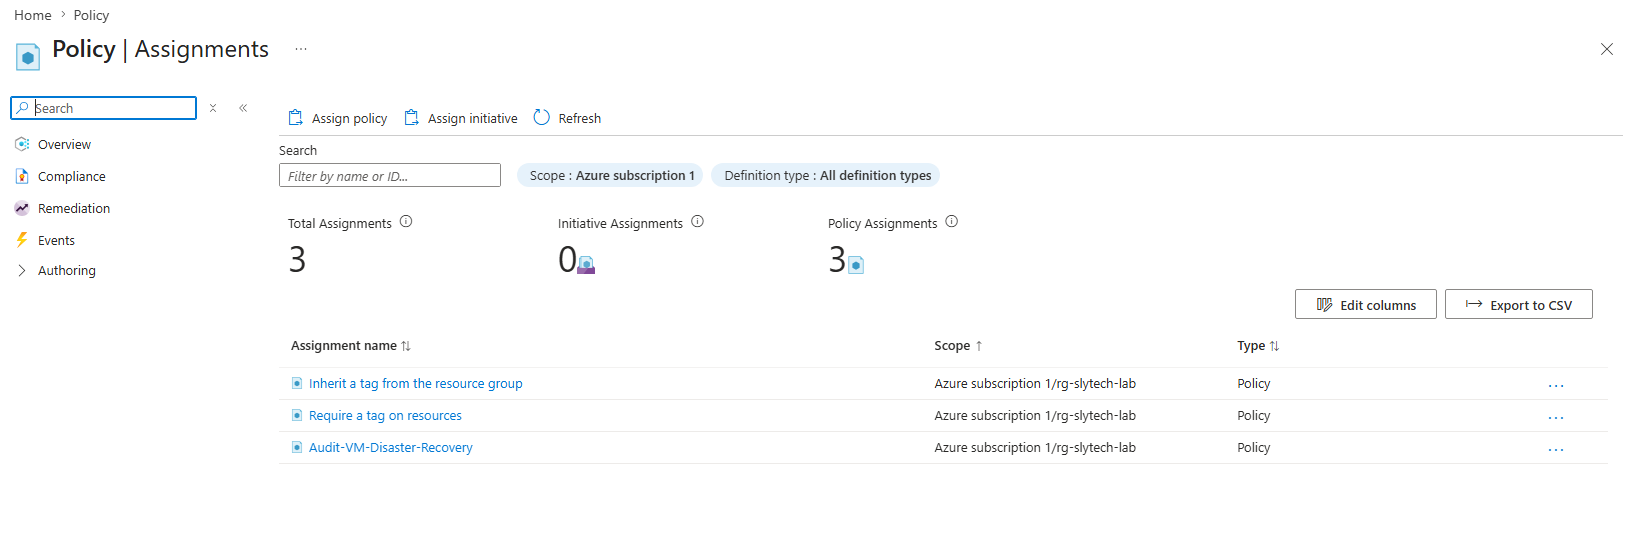1639x539 pixels.
Task: Click the Policy service icon in the header
Action: click(x=28, y=56)
